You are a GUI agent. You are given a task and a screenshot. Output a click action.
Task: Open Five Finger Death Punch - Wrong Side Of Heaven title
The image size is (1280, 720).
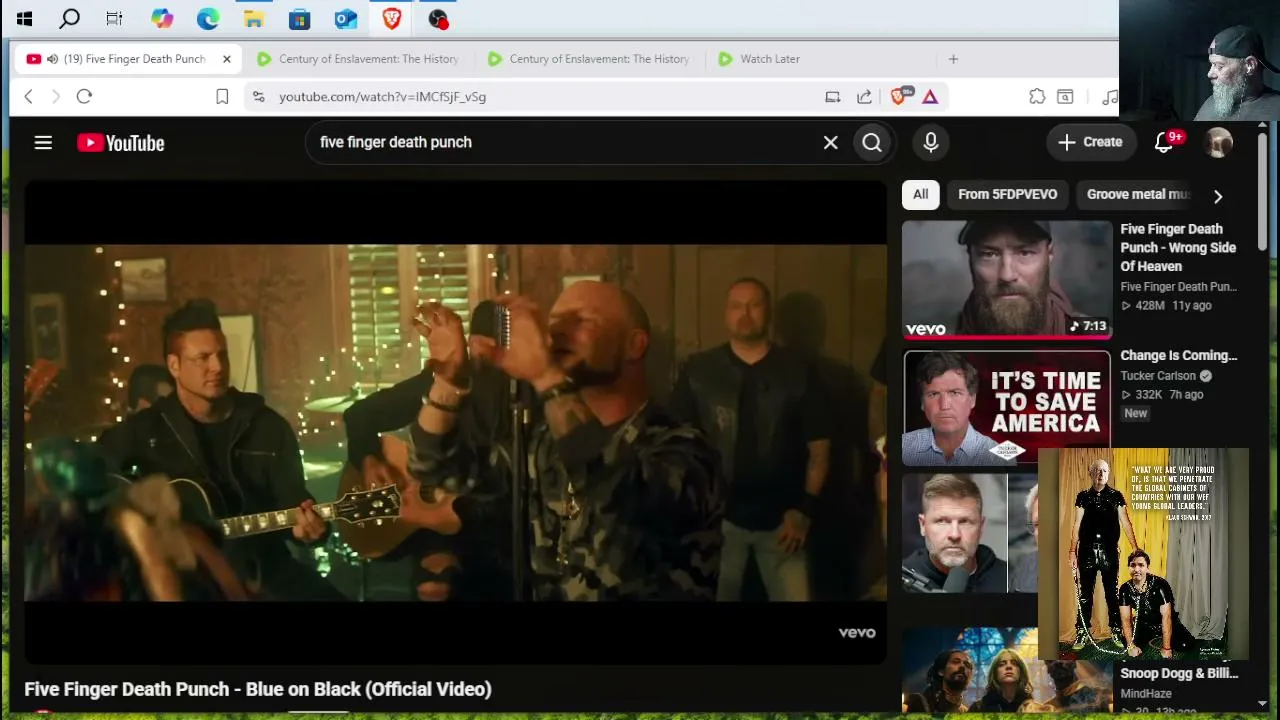tap(1178, 247)
